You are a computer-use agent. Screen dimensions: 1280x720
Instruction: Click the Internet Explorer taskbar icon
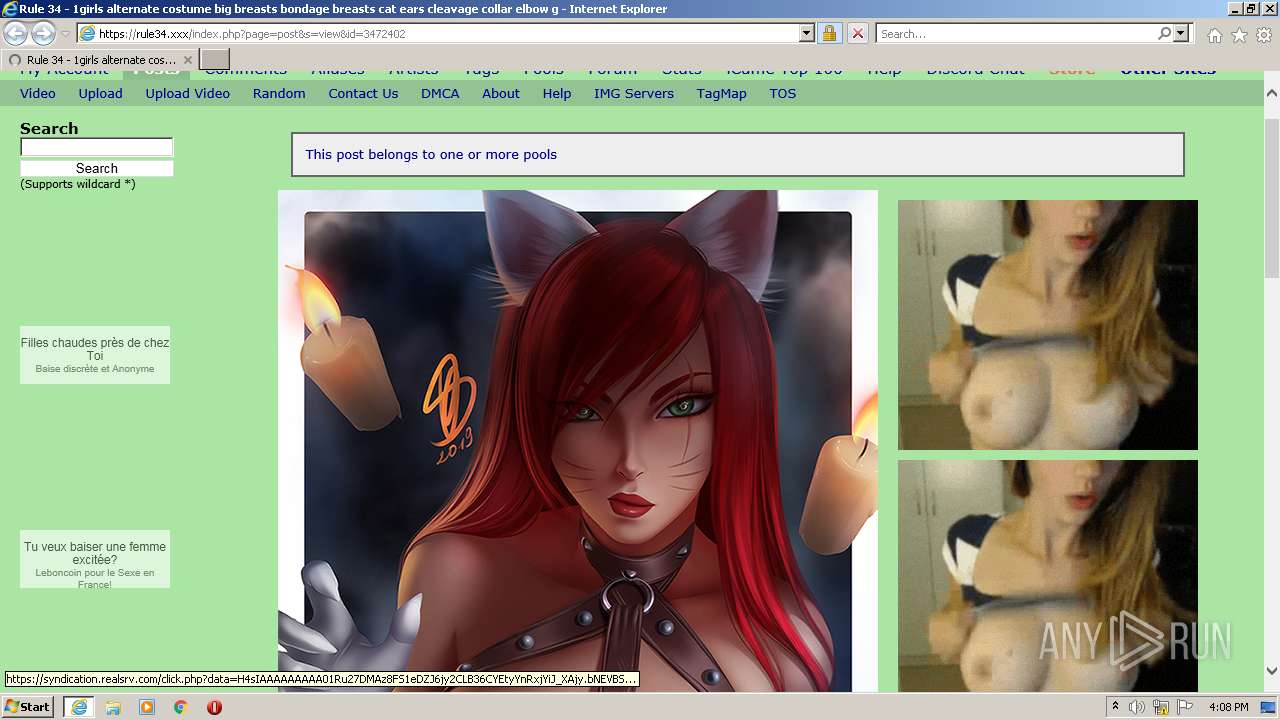[x=78, y=707]
